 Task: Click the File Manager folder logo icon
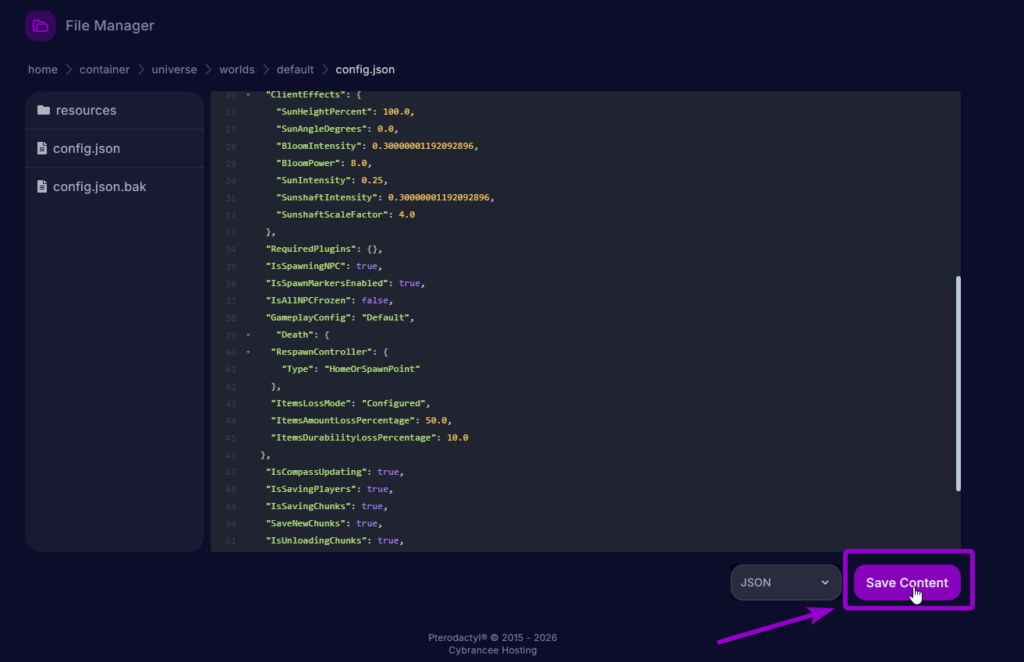[40, 26]
